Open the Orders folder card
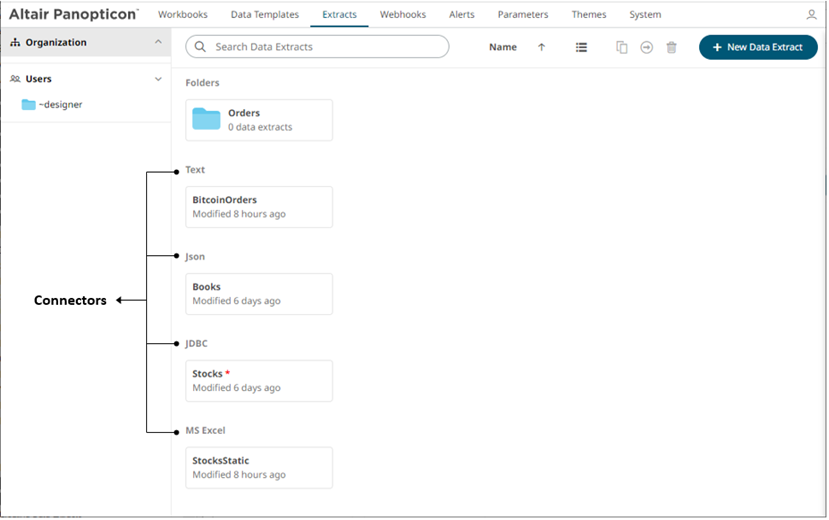Viewport: 829px width, 520px height. tap(259, 120)
